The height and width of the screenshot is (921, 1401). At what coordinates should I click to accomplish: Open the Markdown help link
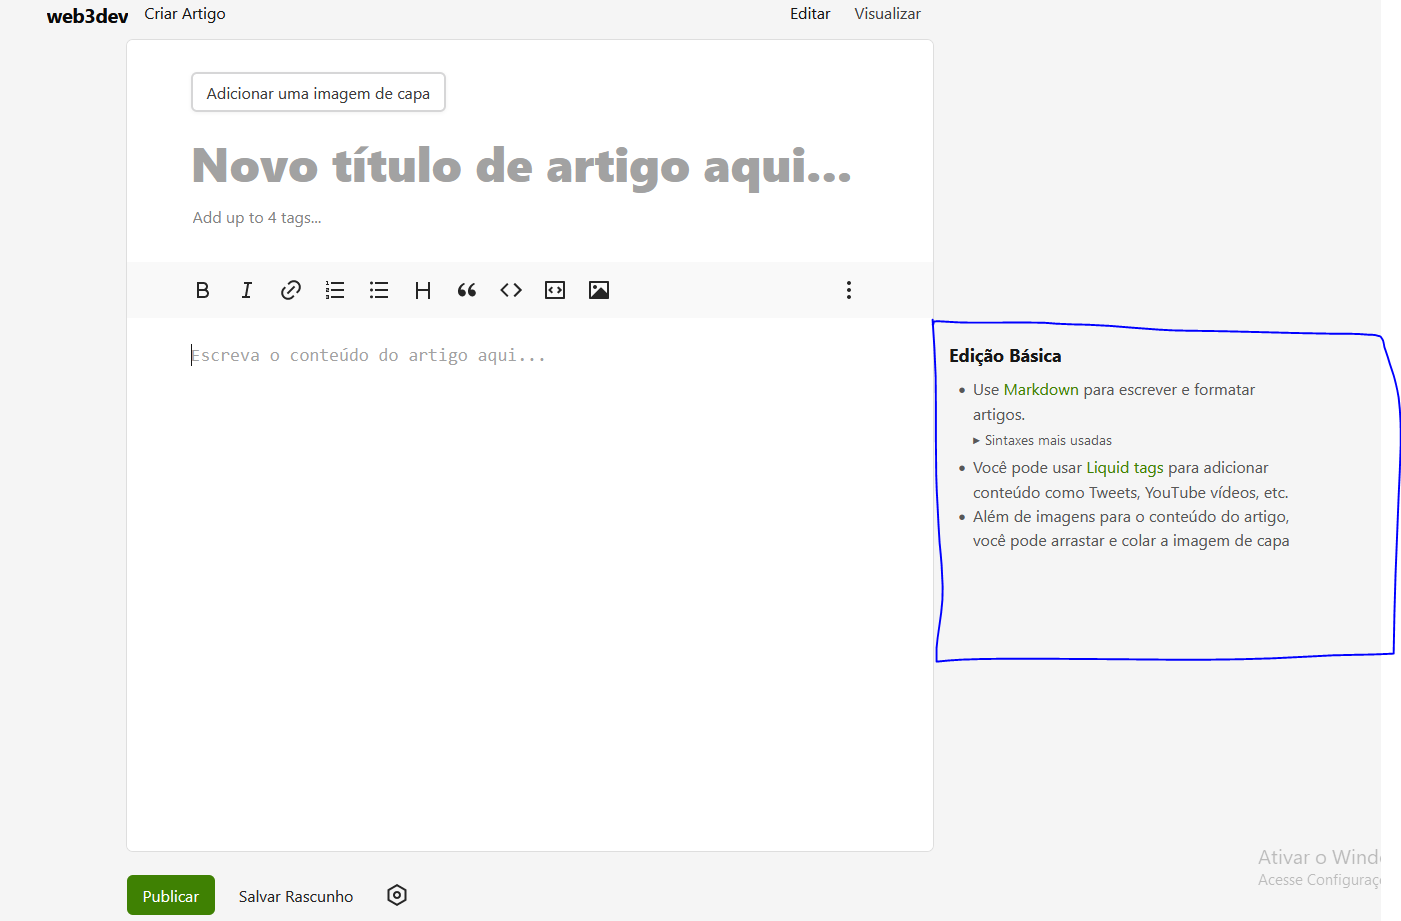pos(1041,390)
